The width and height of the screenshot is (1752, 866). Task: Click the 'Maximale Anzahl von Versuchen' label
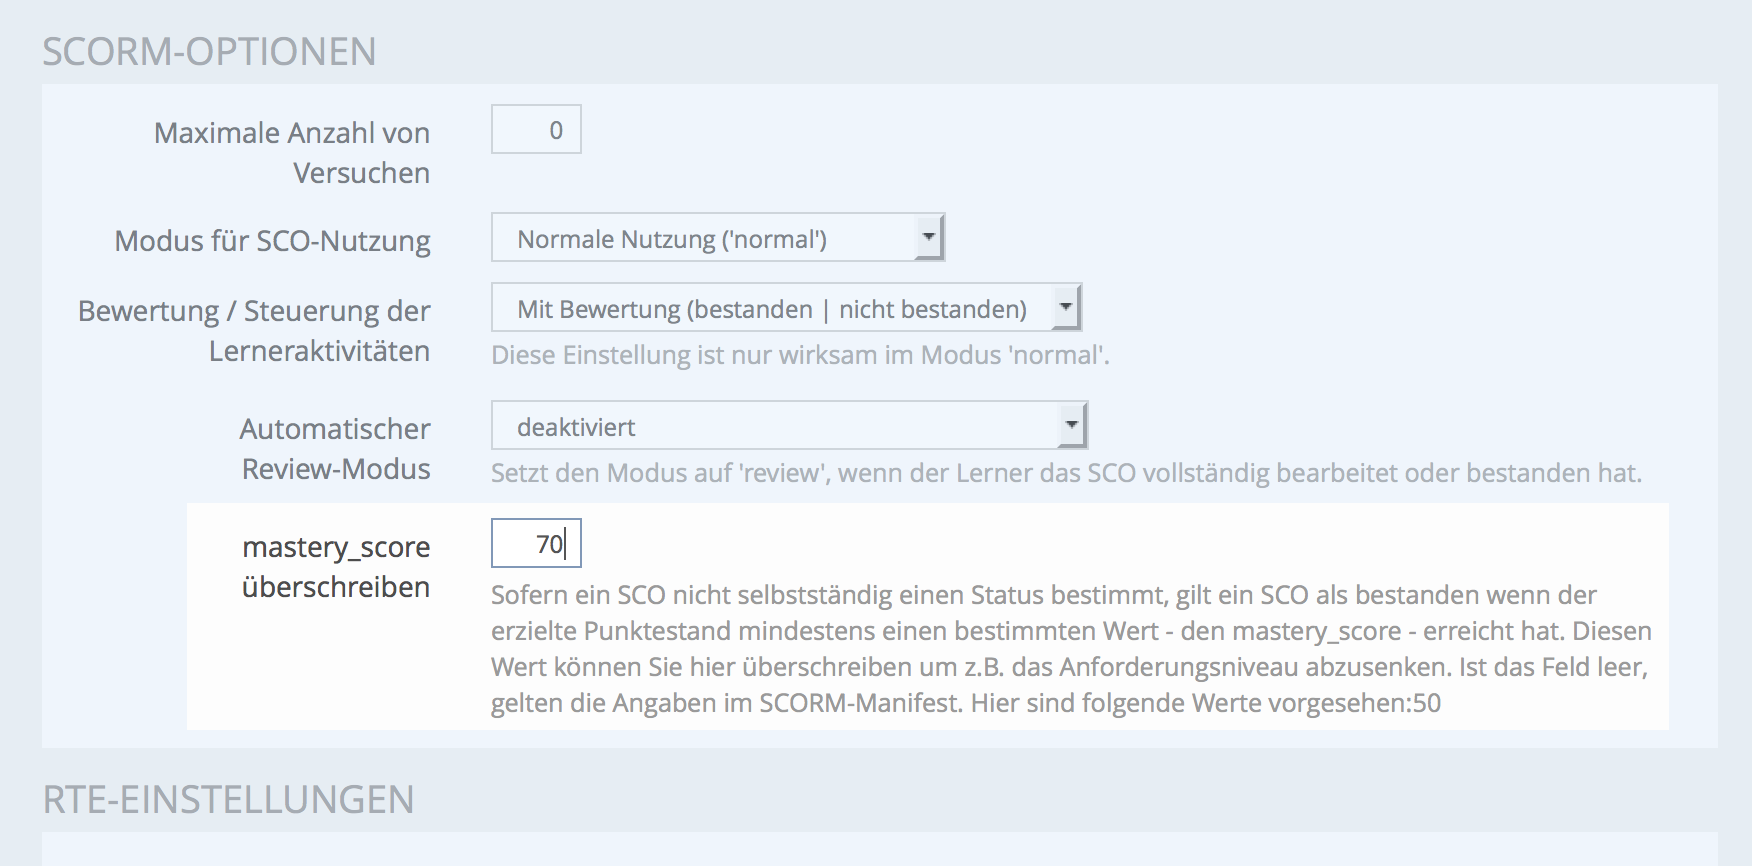(292, 152)
